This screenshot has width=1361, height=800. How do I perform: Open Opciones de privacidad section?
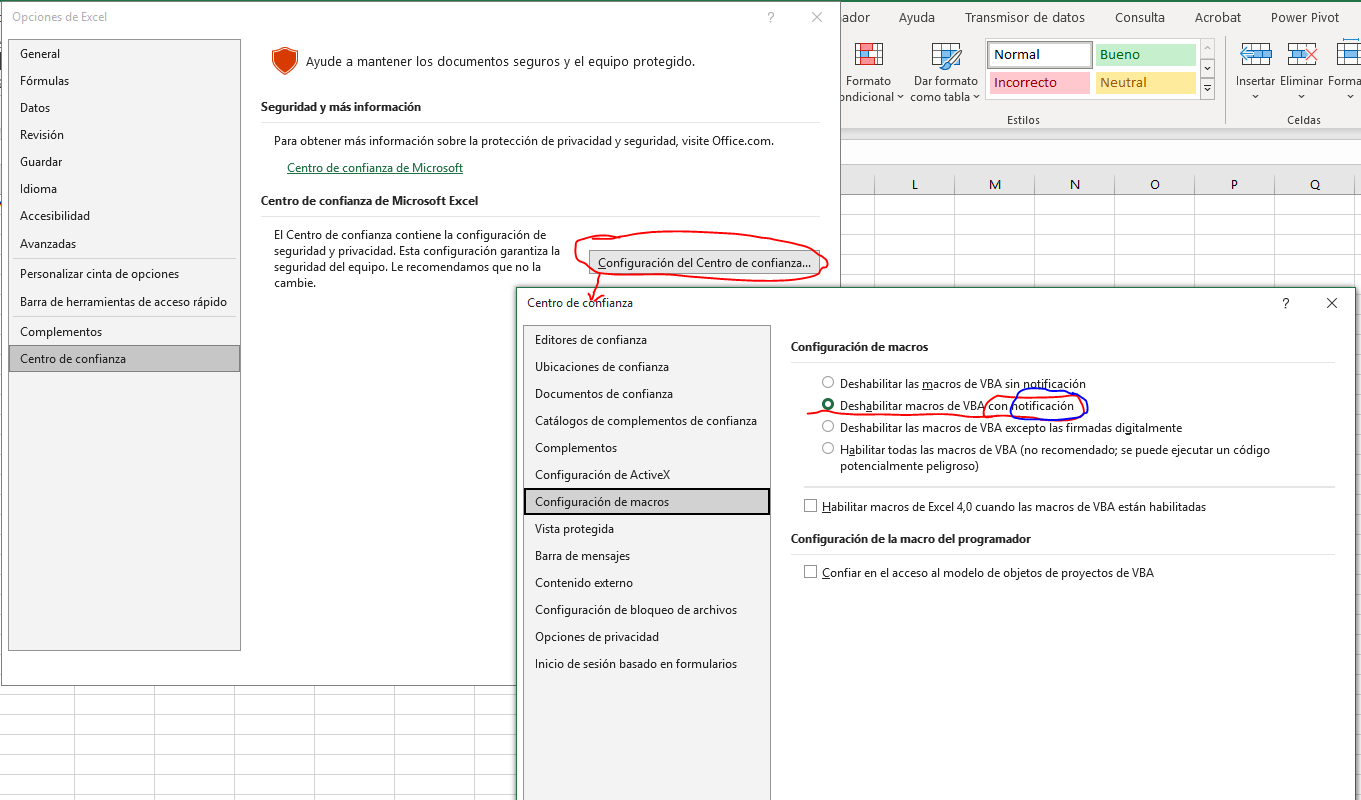pos(647,637)
